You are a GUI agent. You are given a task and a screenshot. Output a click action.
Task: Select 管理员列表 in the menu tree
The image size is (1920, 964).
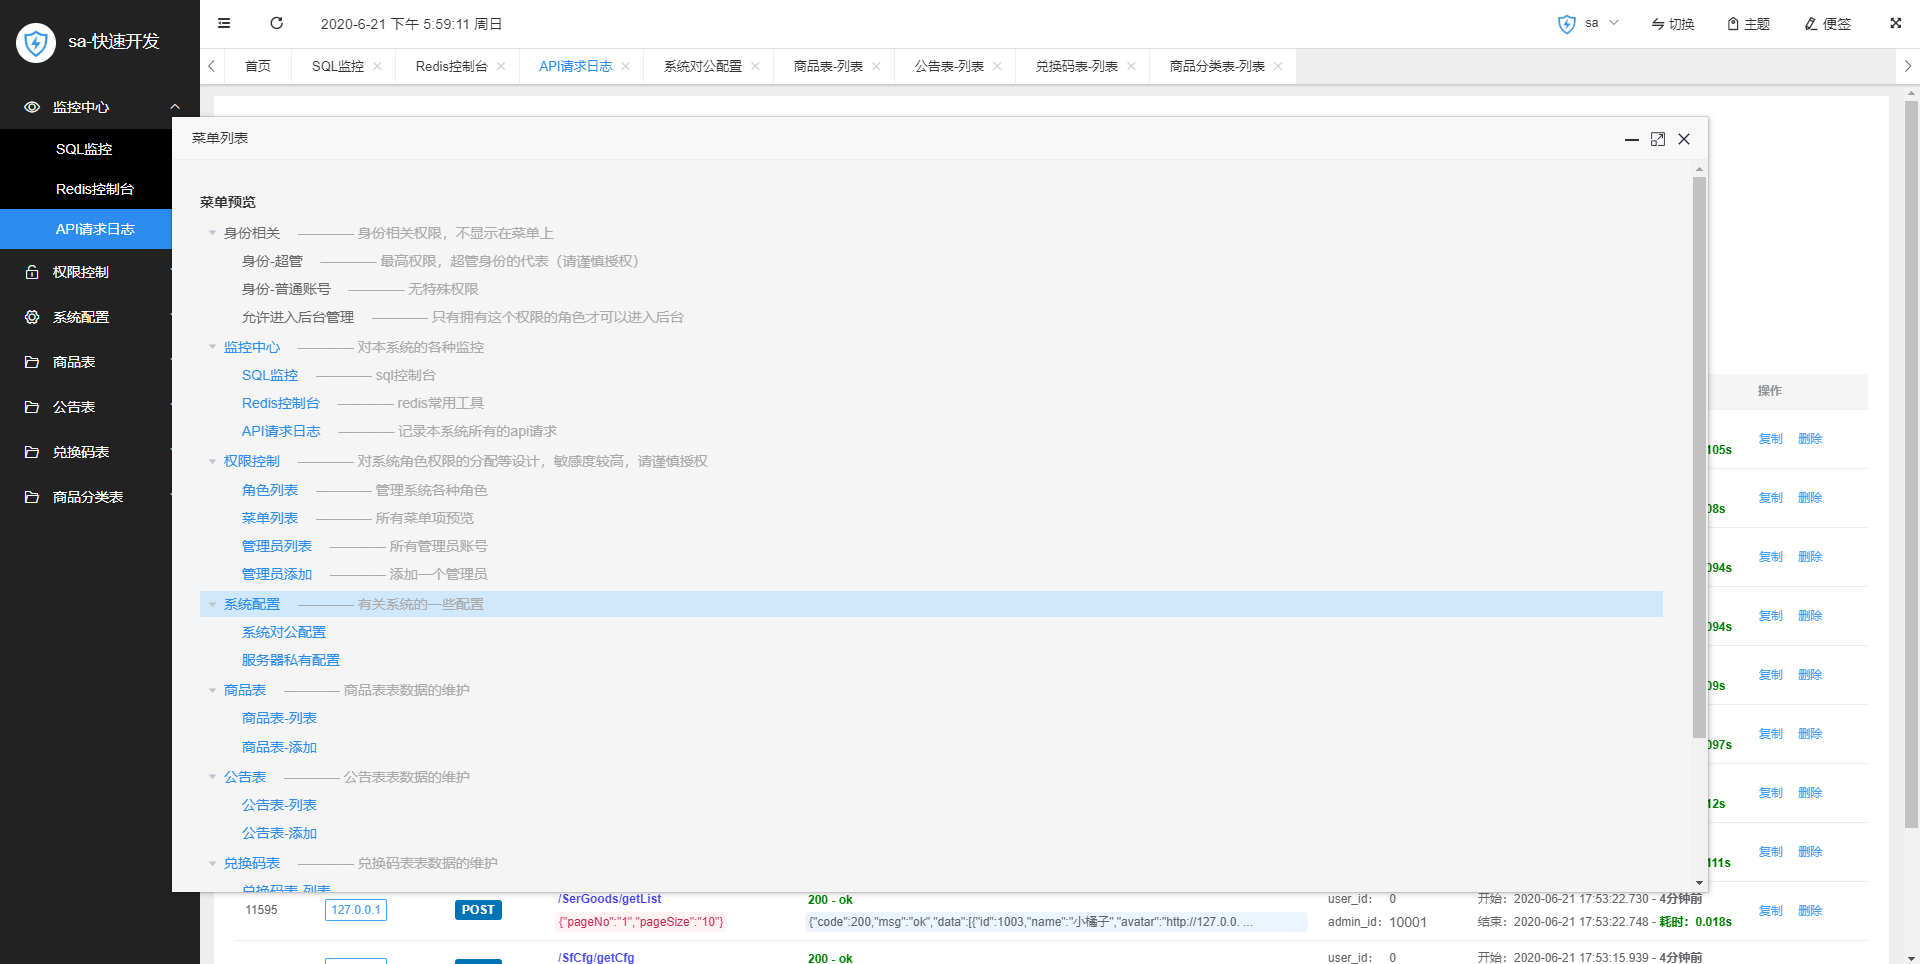point(277,546)
